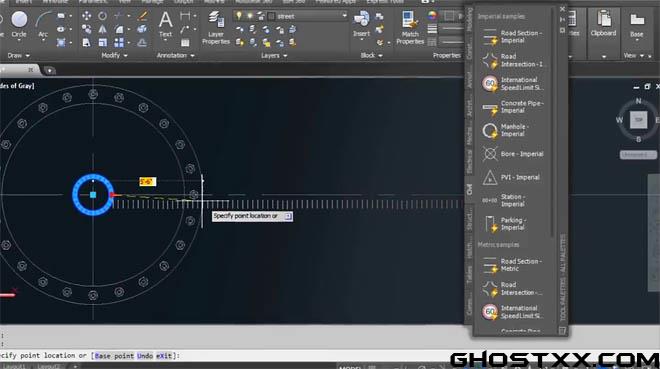Screen dimensions: 660x369
Task: Expand the Modify panel flyout
Action: (x=114, y=56)
